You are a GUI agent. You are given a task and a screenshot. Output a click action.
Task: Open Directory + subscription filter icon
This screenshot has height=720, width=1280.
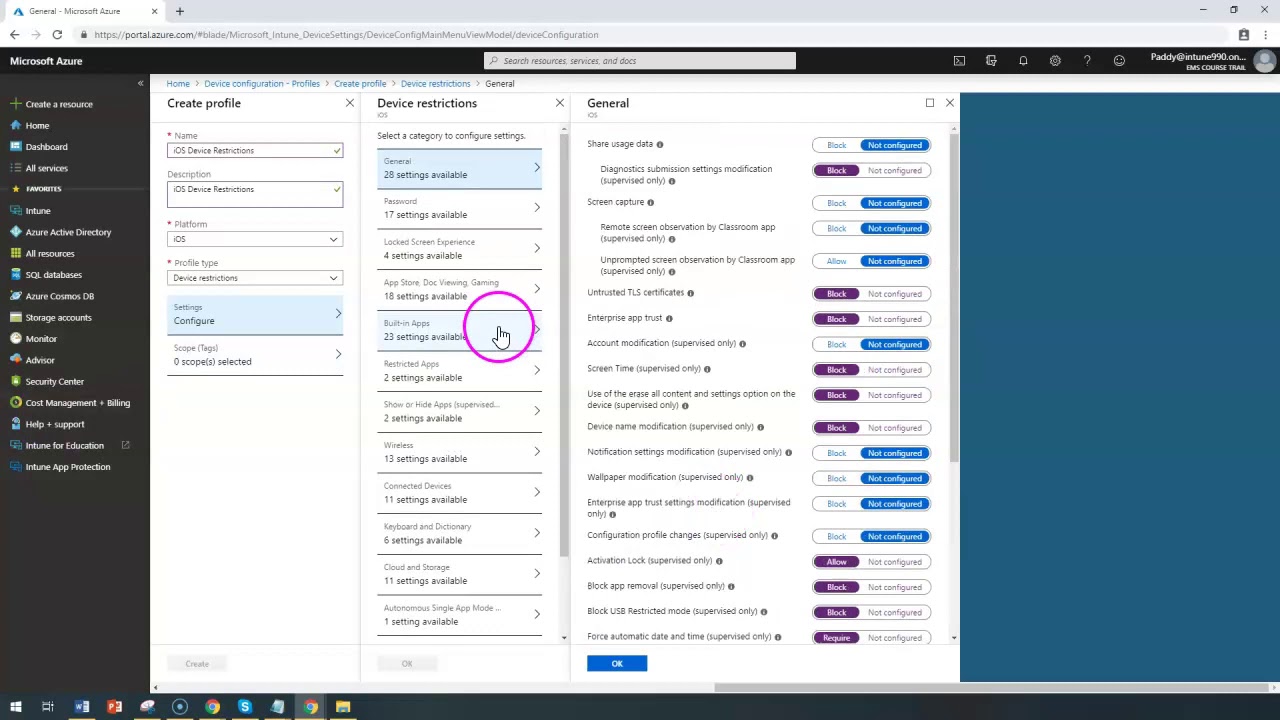[x=991, y=61]
